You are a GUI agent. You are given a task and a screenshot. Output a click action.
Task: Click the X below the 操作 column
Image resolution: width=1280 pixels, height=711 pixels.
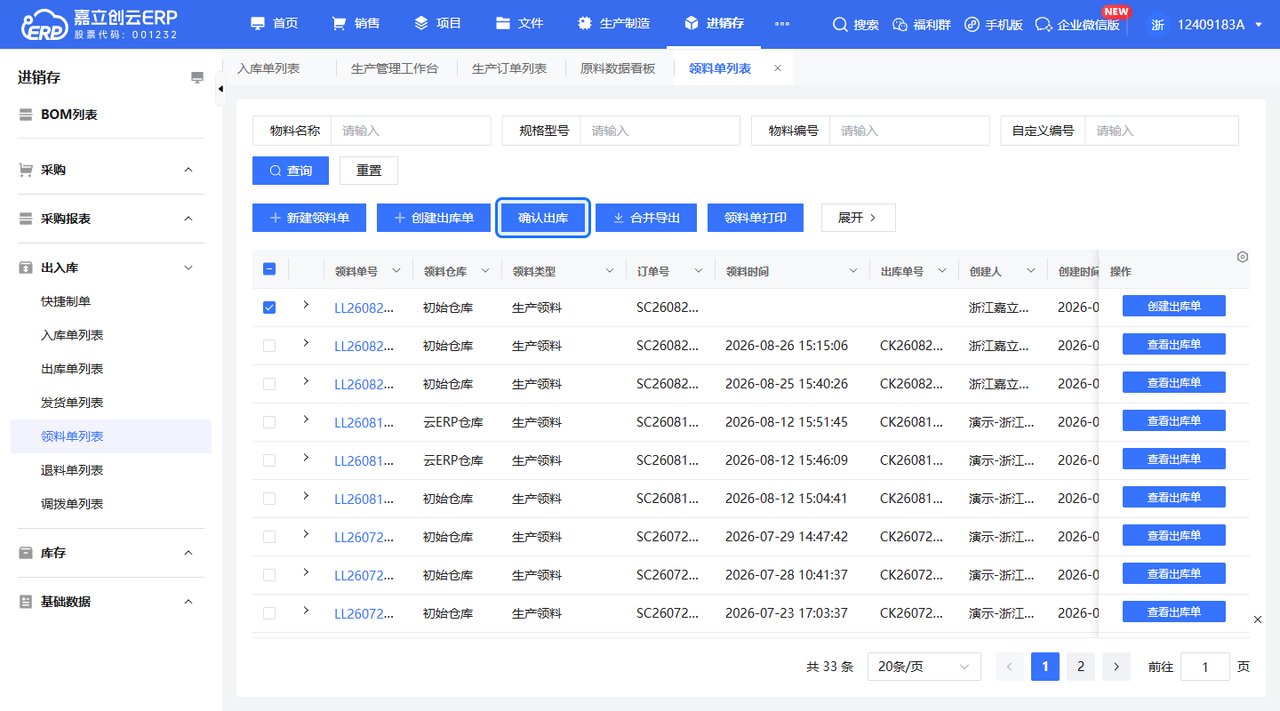(x=1258, y=620)
